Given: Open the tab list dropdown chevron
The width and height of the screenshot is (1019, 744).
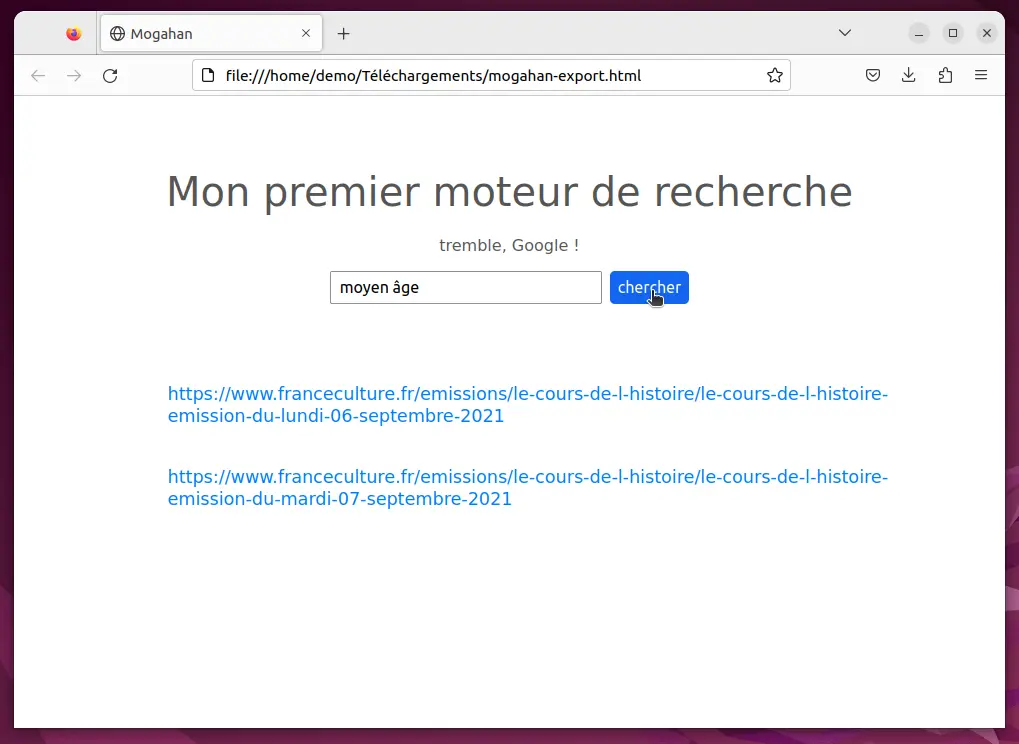Looking at the screenshot, I should point(844,33).
